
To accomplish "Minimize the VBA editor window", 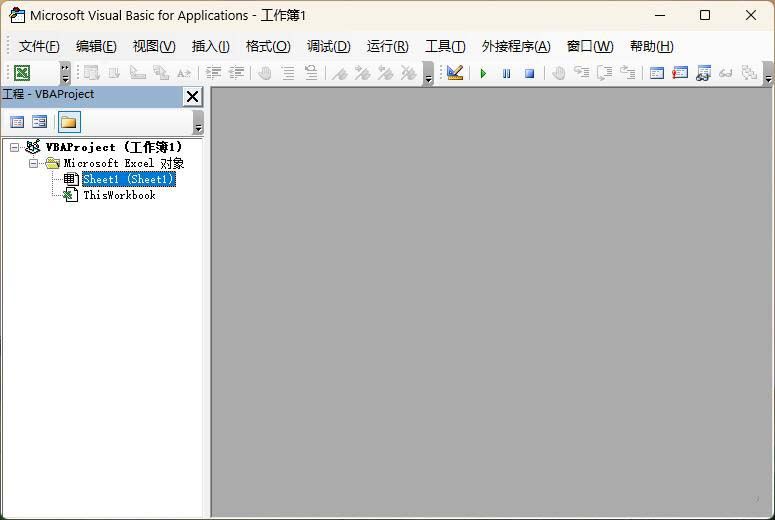I will (660, 15).
